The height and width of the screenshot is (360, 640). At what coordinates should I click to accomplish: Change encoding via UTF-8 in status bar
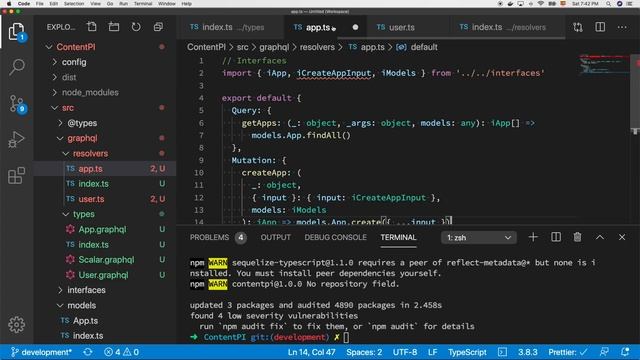coord(405,352)
